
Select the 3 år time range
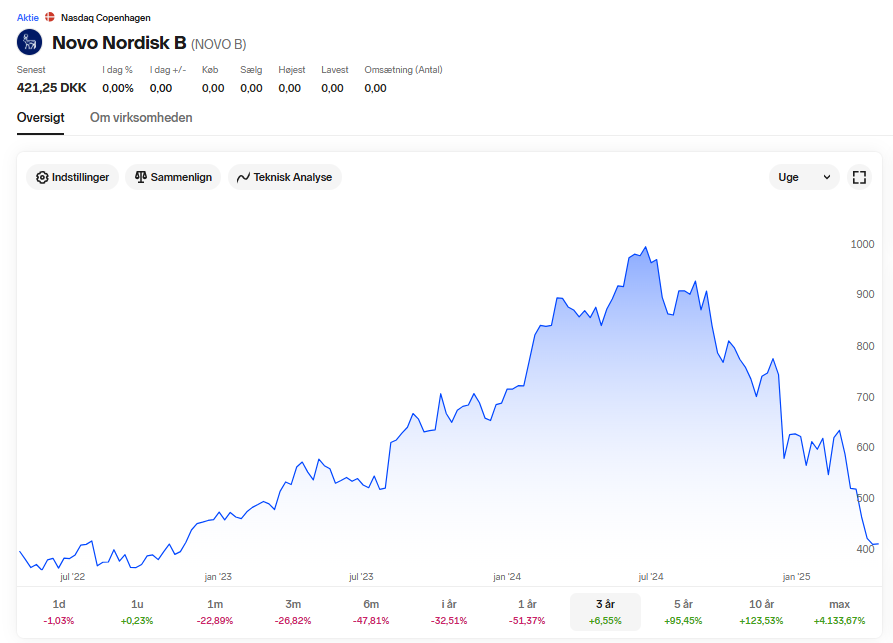coord(605,612)
